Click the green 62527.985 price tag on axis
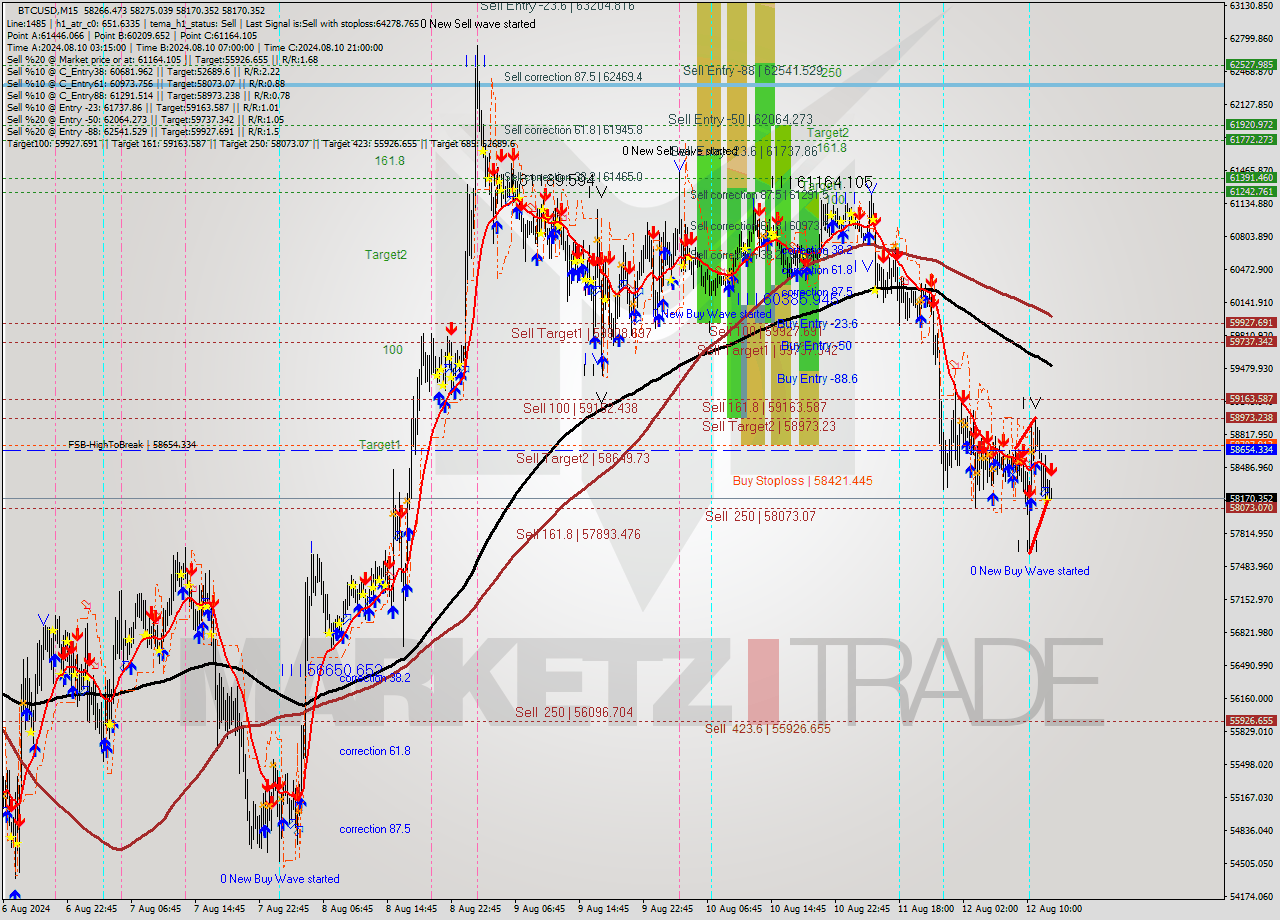1280x920 pixels. point(1251,65)
